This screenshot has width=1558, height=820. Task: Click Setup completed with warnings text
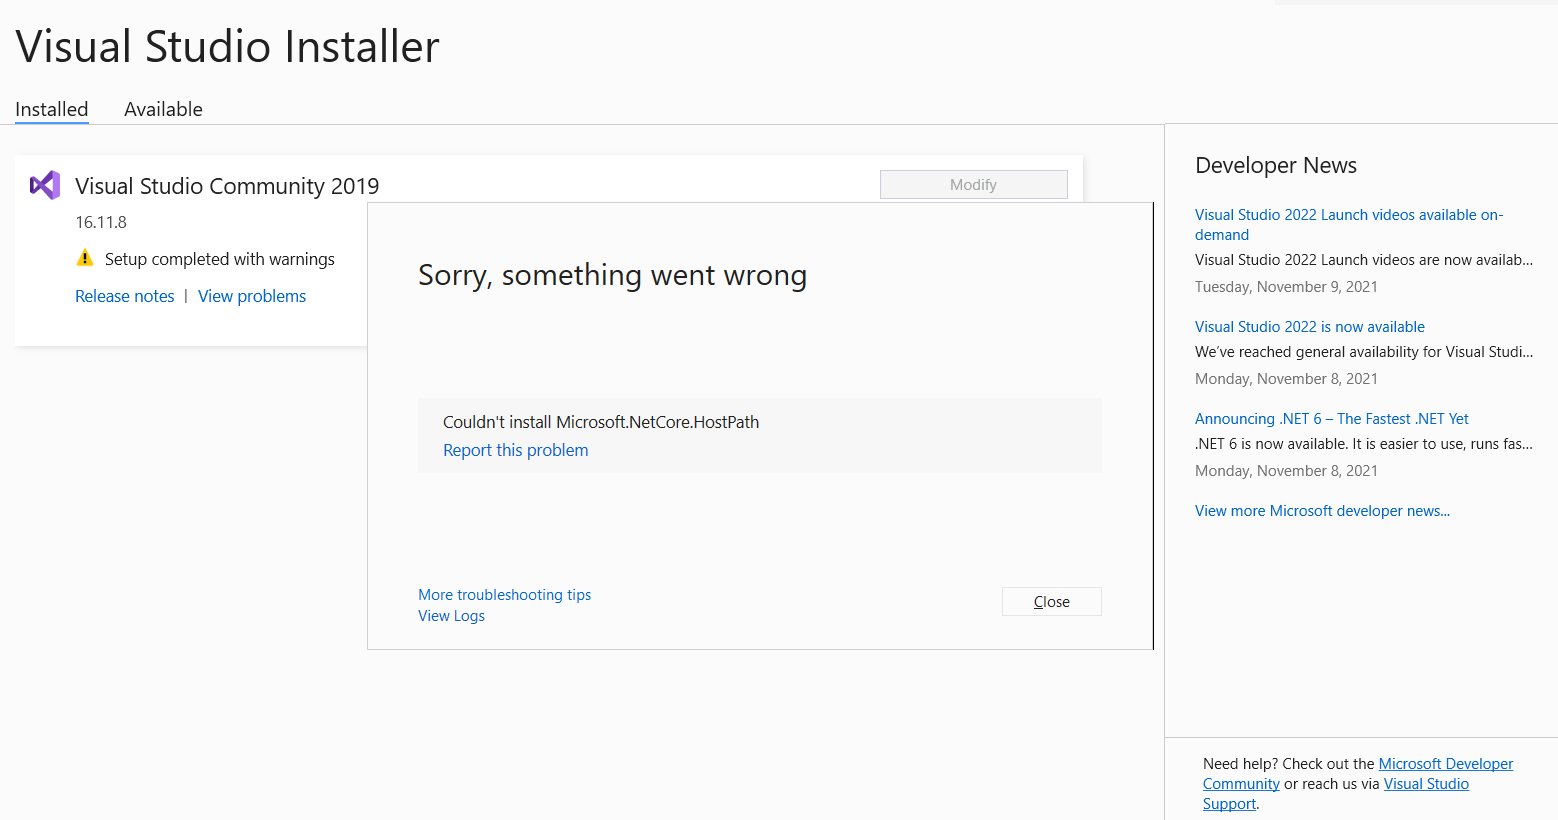[x=220, y=259]
